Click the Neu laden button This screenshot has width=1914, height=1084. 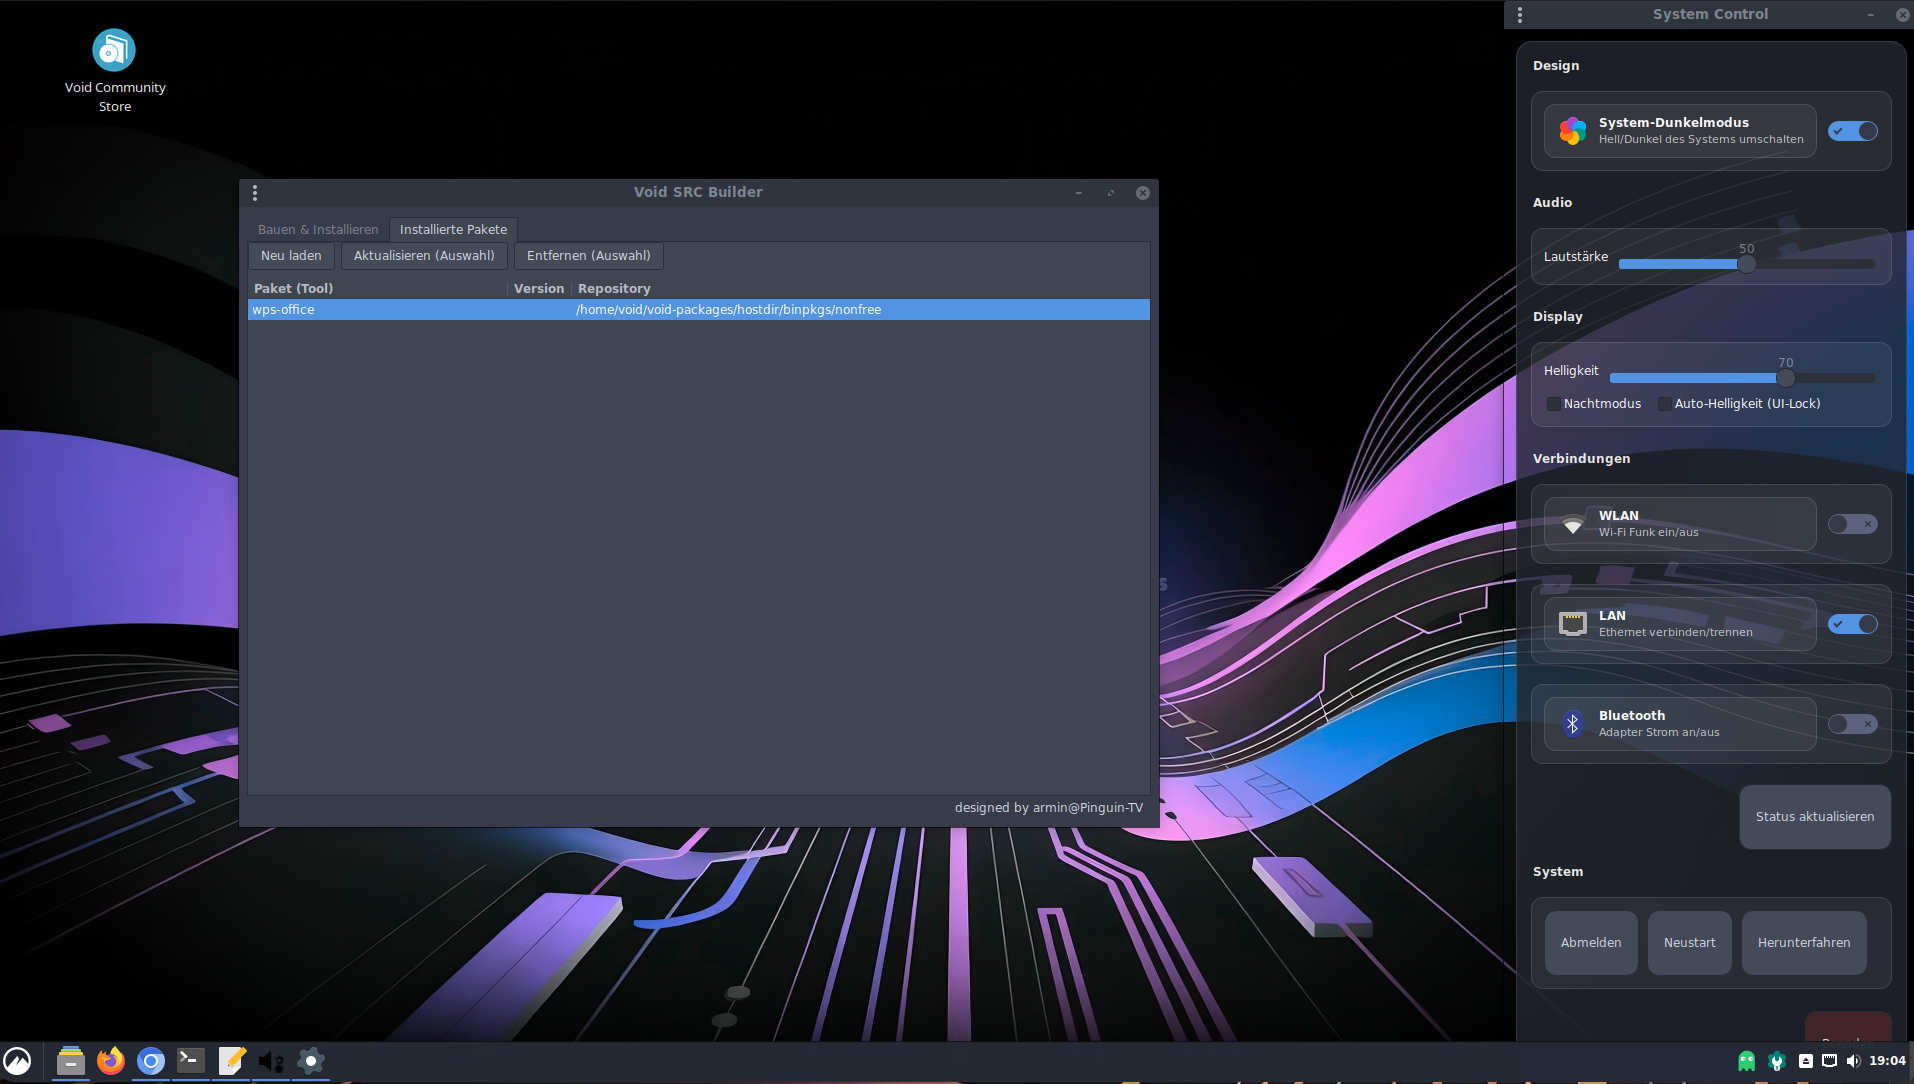coord(291,256)
